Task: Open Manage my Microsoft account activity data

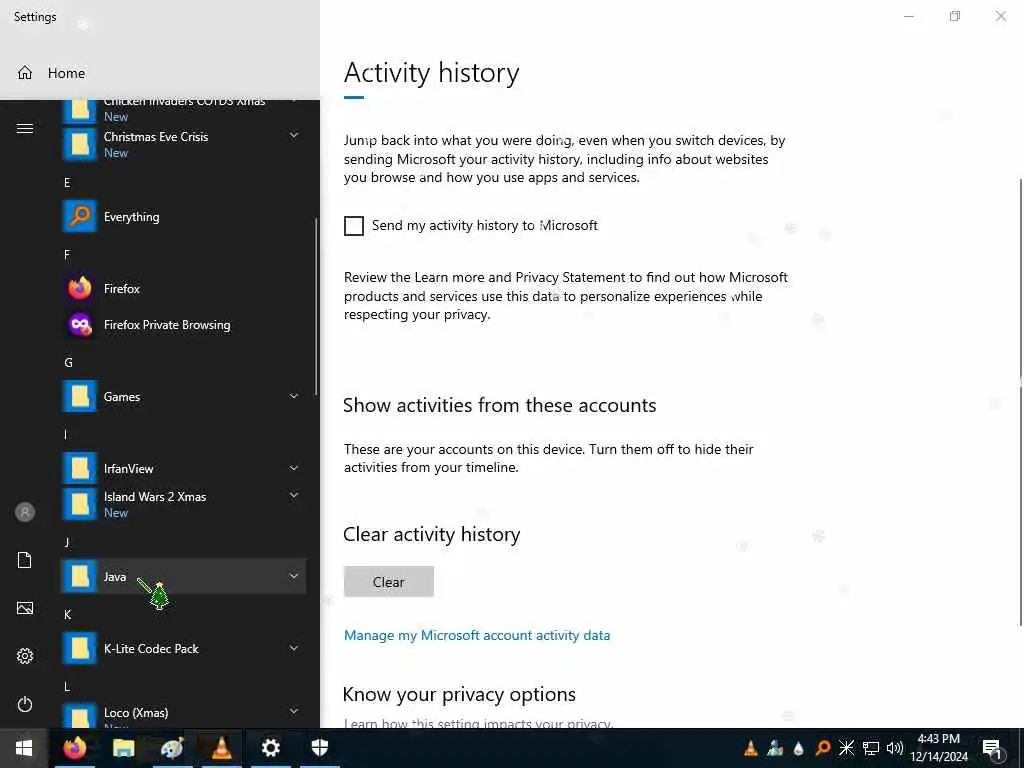Action: point(477,635)
